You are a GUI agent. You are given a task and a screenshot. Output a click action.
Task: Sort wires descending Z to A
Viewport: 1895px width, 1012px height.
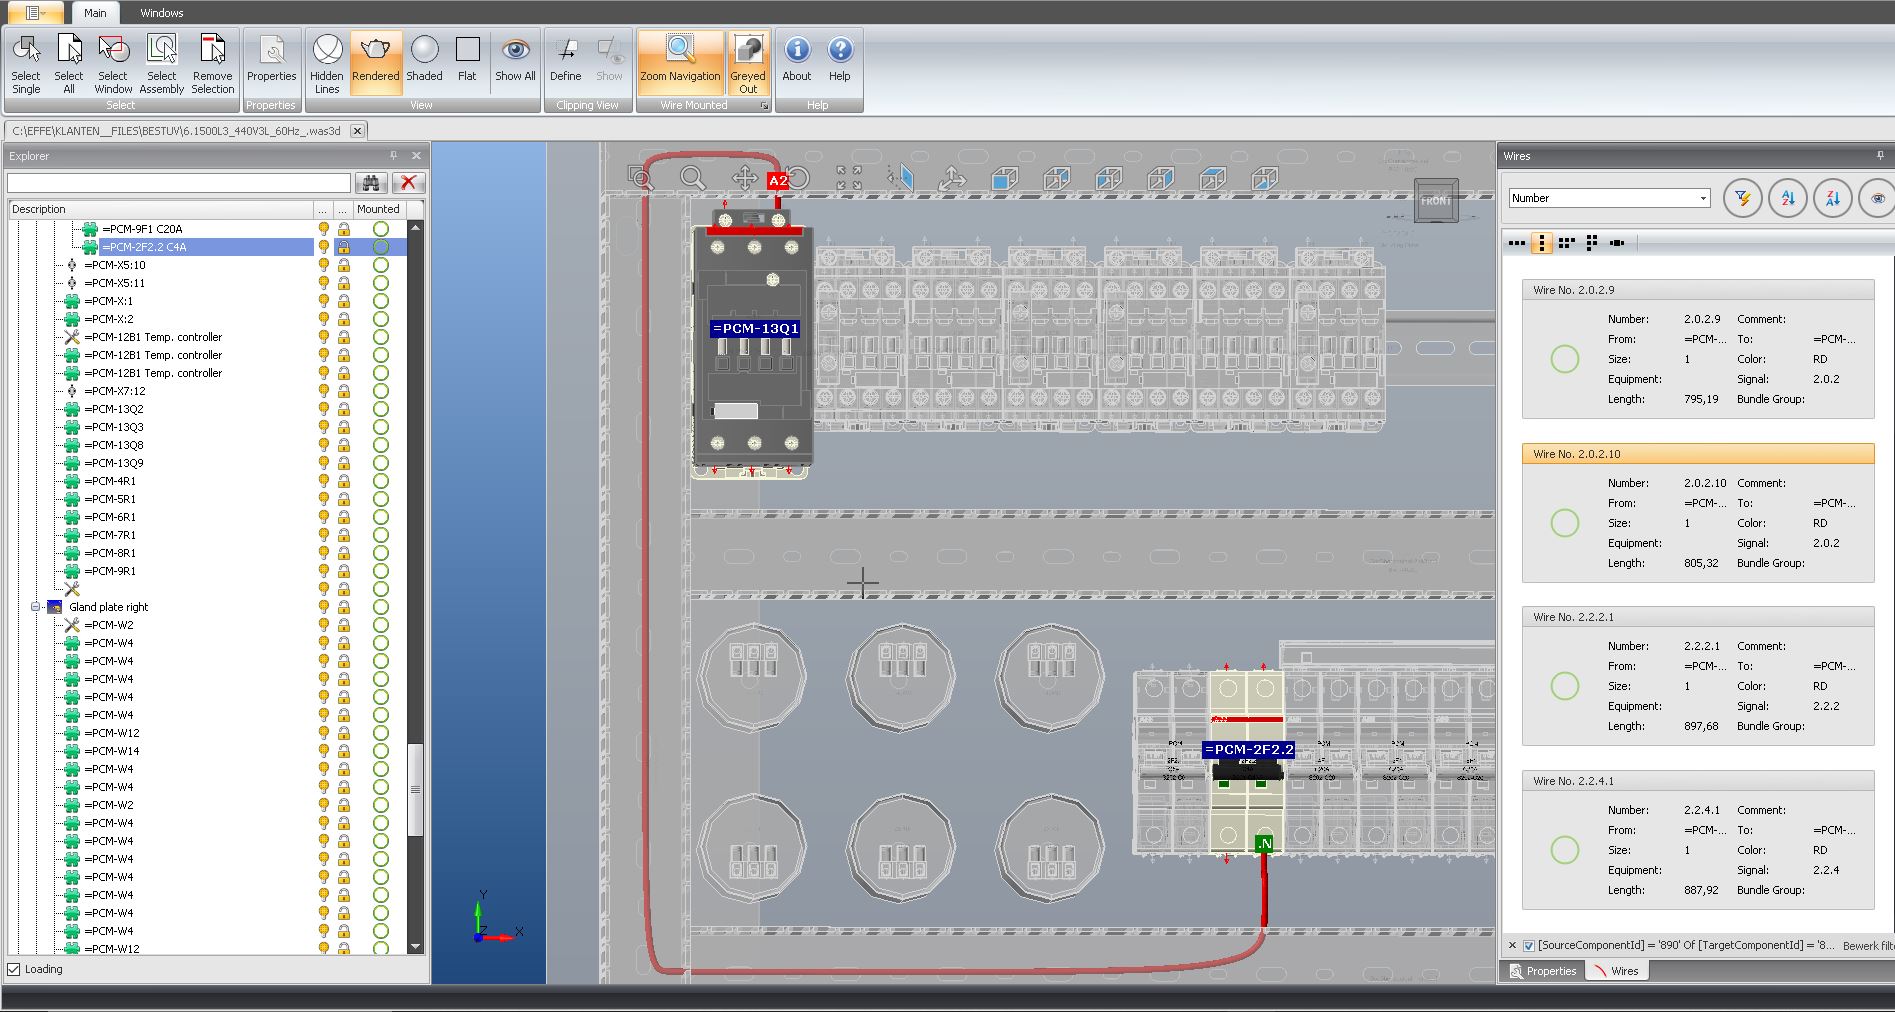click(x=1832, y=198)
